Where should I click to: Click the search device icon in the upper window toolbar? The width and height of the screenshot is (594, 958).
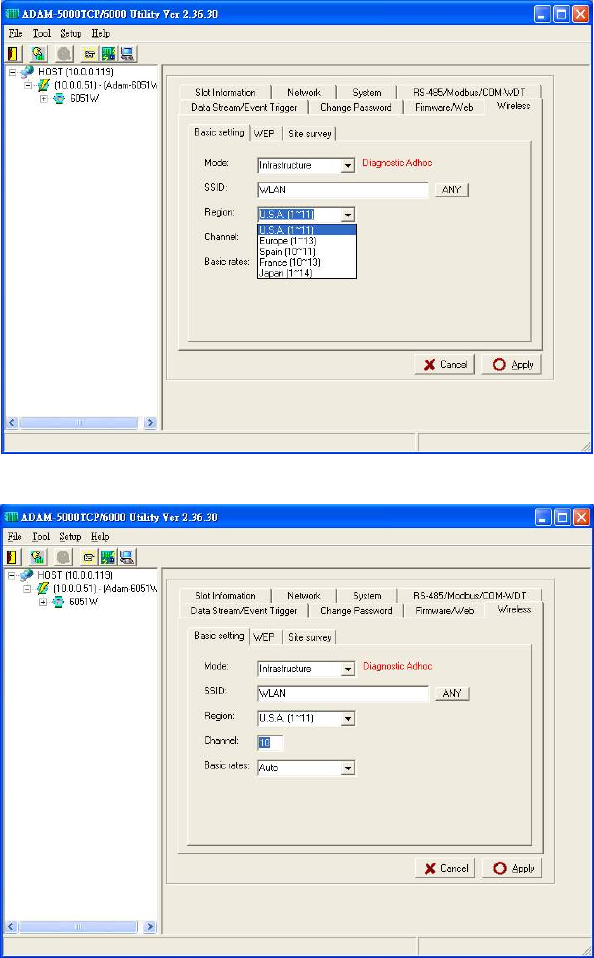click(38, 54)
